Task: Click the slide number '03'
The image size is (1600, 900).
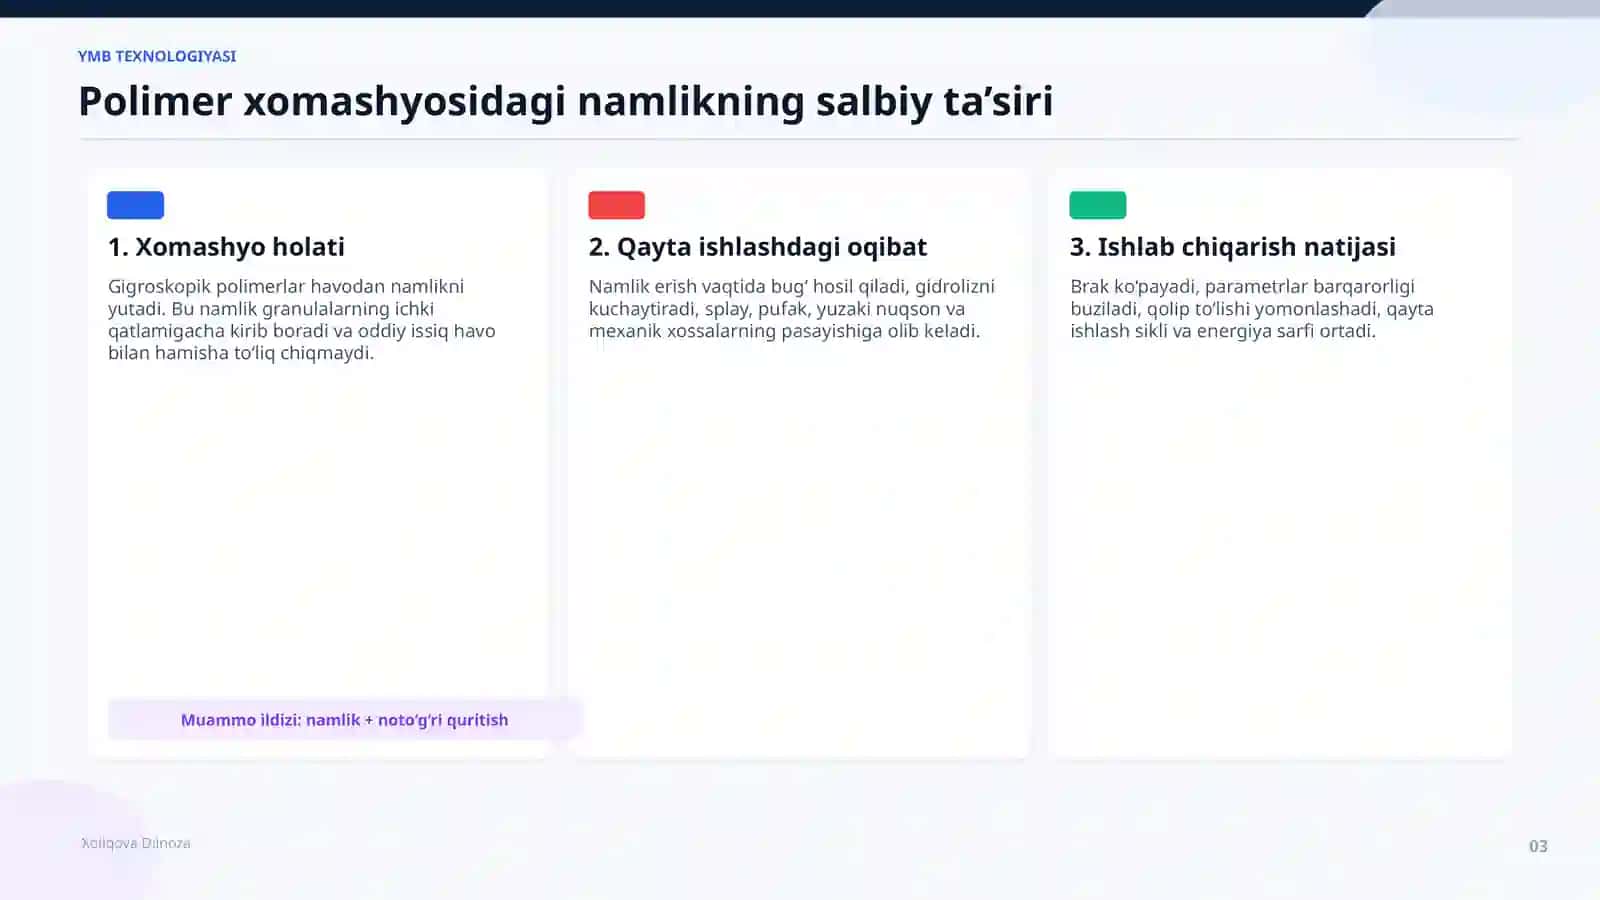Action: point(1538,846)
